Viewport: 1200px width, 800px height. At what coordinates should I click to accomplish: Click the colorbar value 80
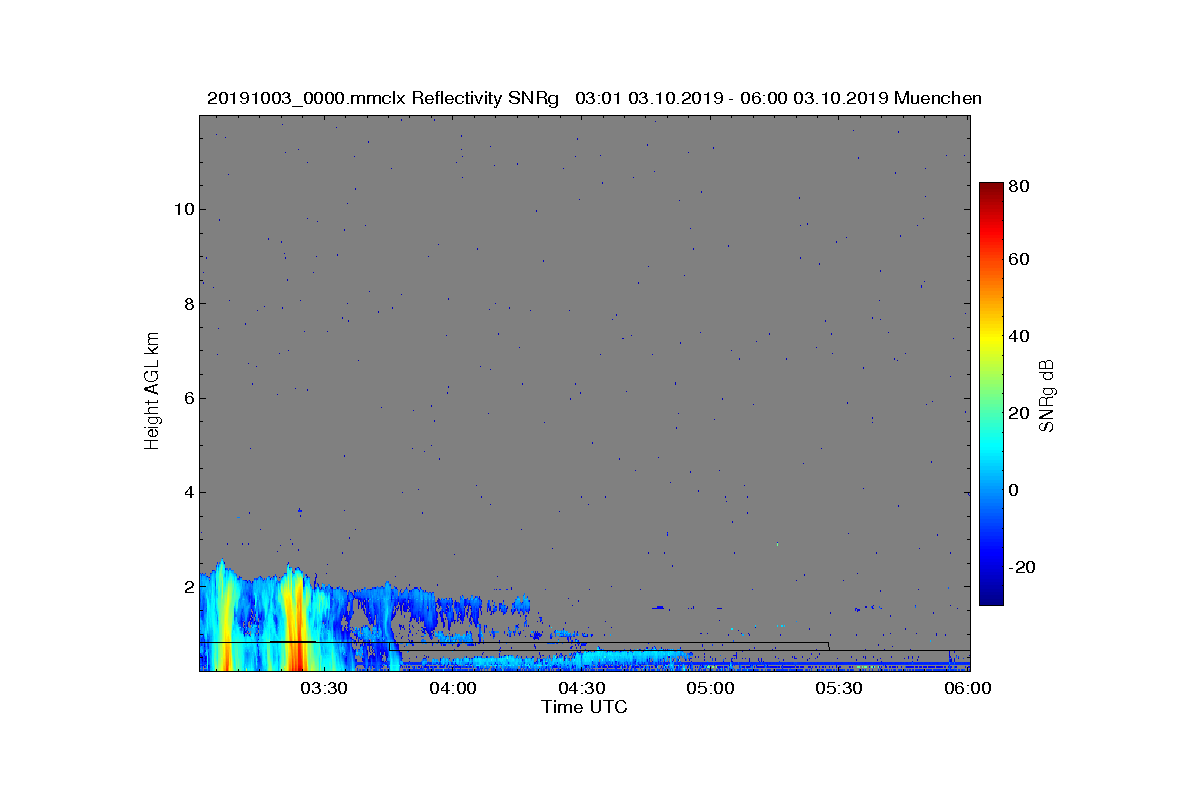click(x=1020, y=186)
